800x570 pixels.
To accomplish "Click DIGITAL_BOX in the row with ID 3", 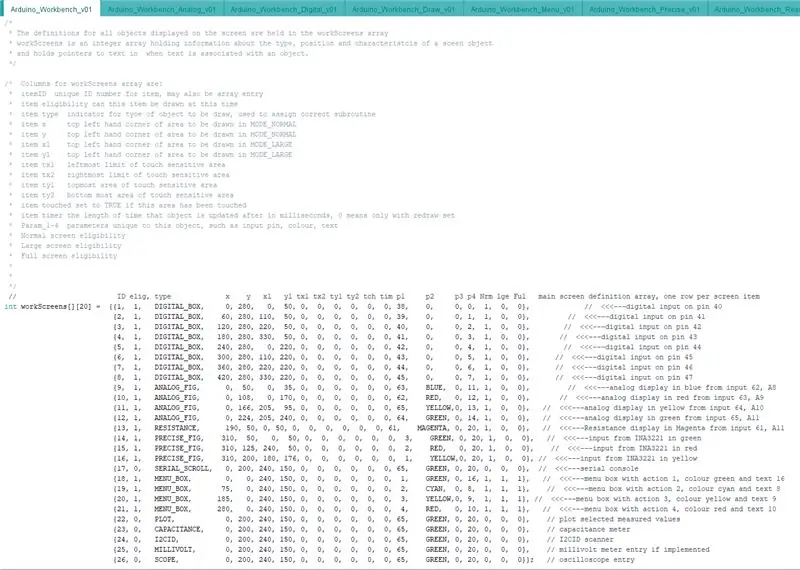I will pos(179,327).
